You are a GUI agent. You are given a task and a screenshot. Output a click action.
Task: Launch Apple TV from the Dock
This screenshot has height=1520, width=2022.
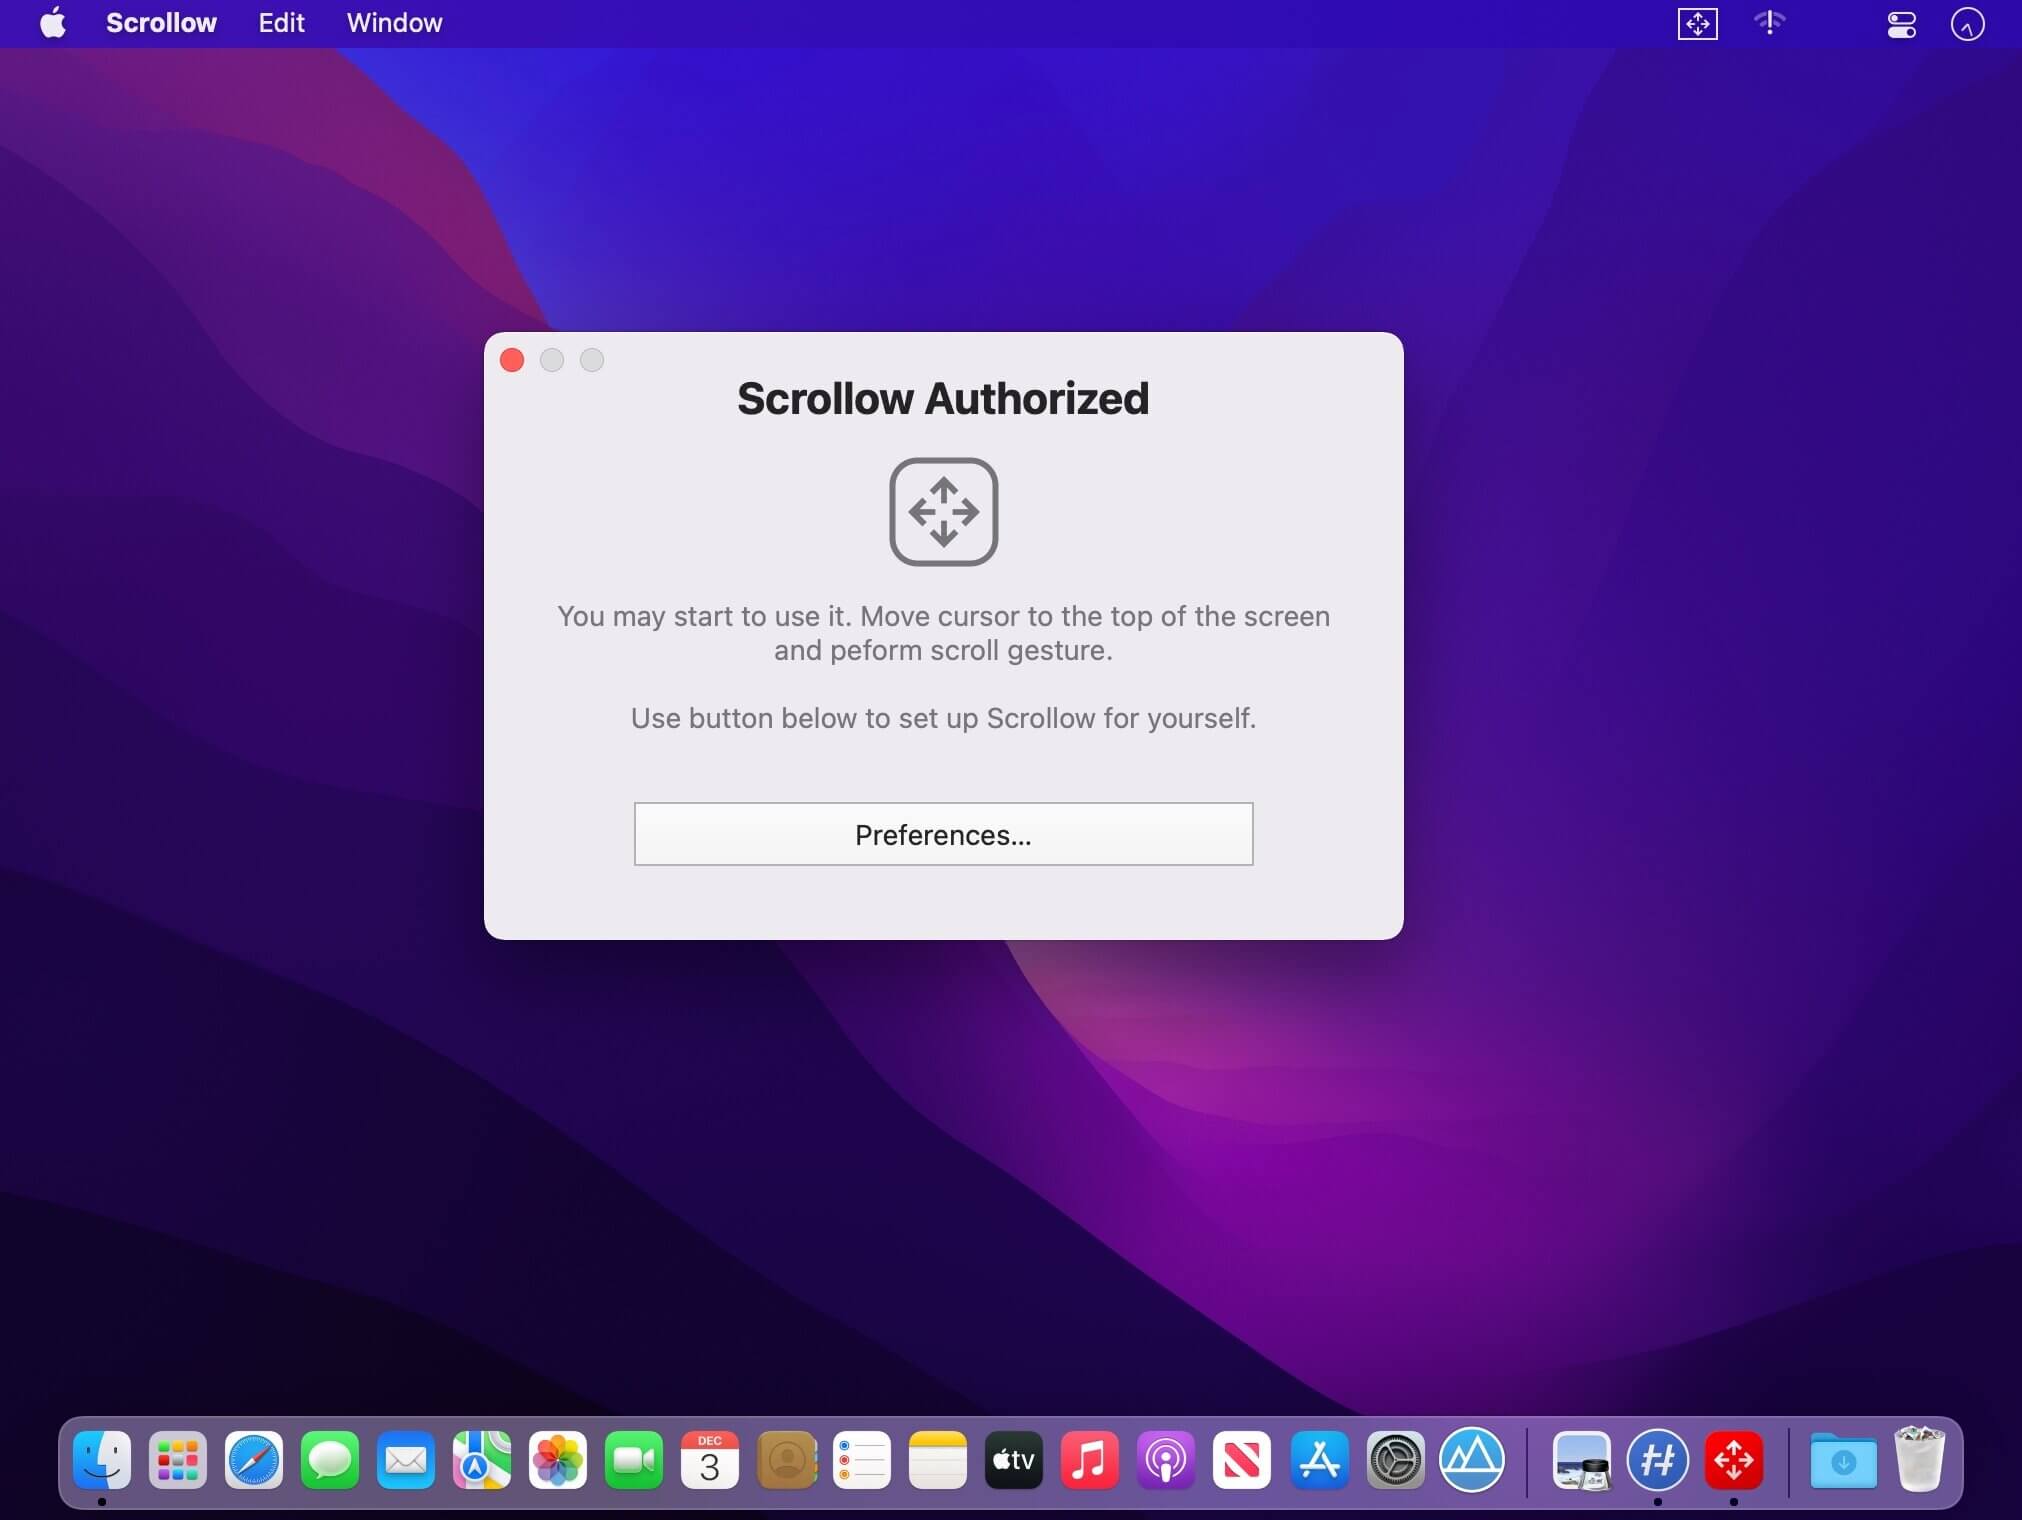click(x=1014, y=1461)
